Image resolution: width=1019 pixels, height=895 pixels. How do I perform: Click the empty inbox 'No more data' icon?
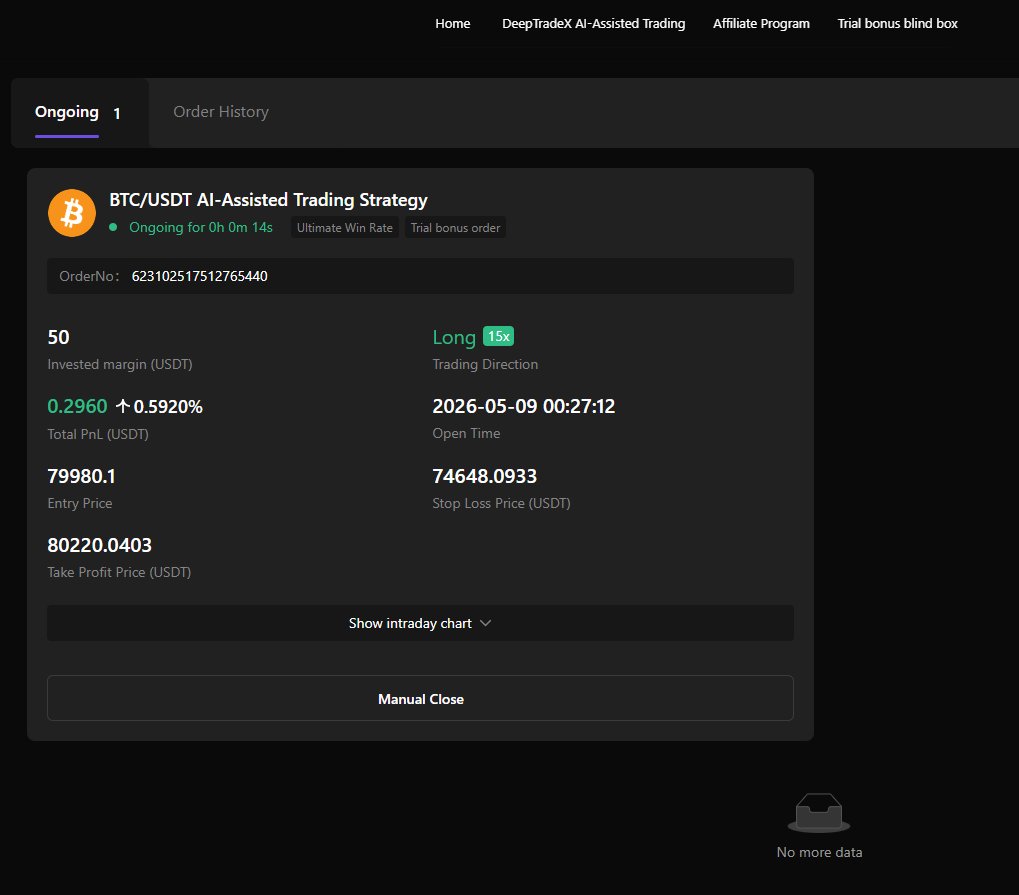click(x=819, y=813)
